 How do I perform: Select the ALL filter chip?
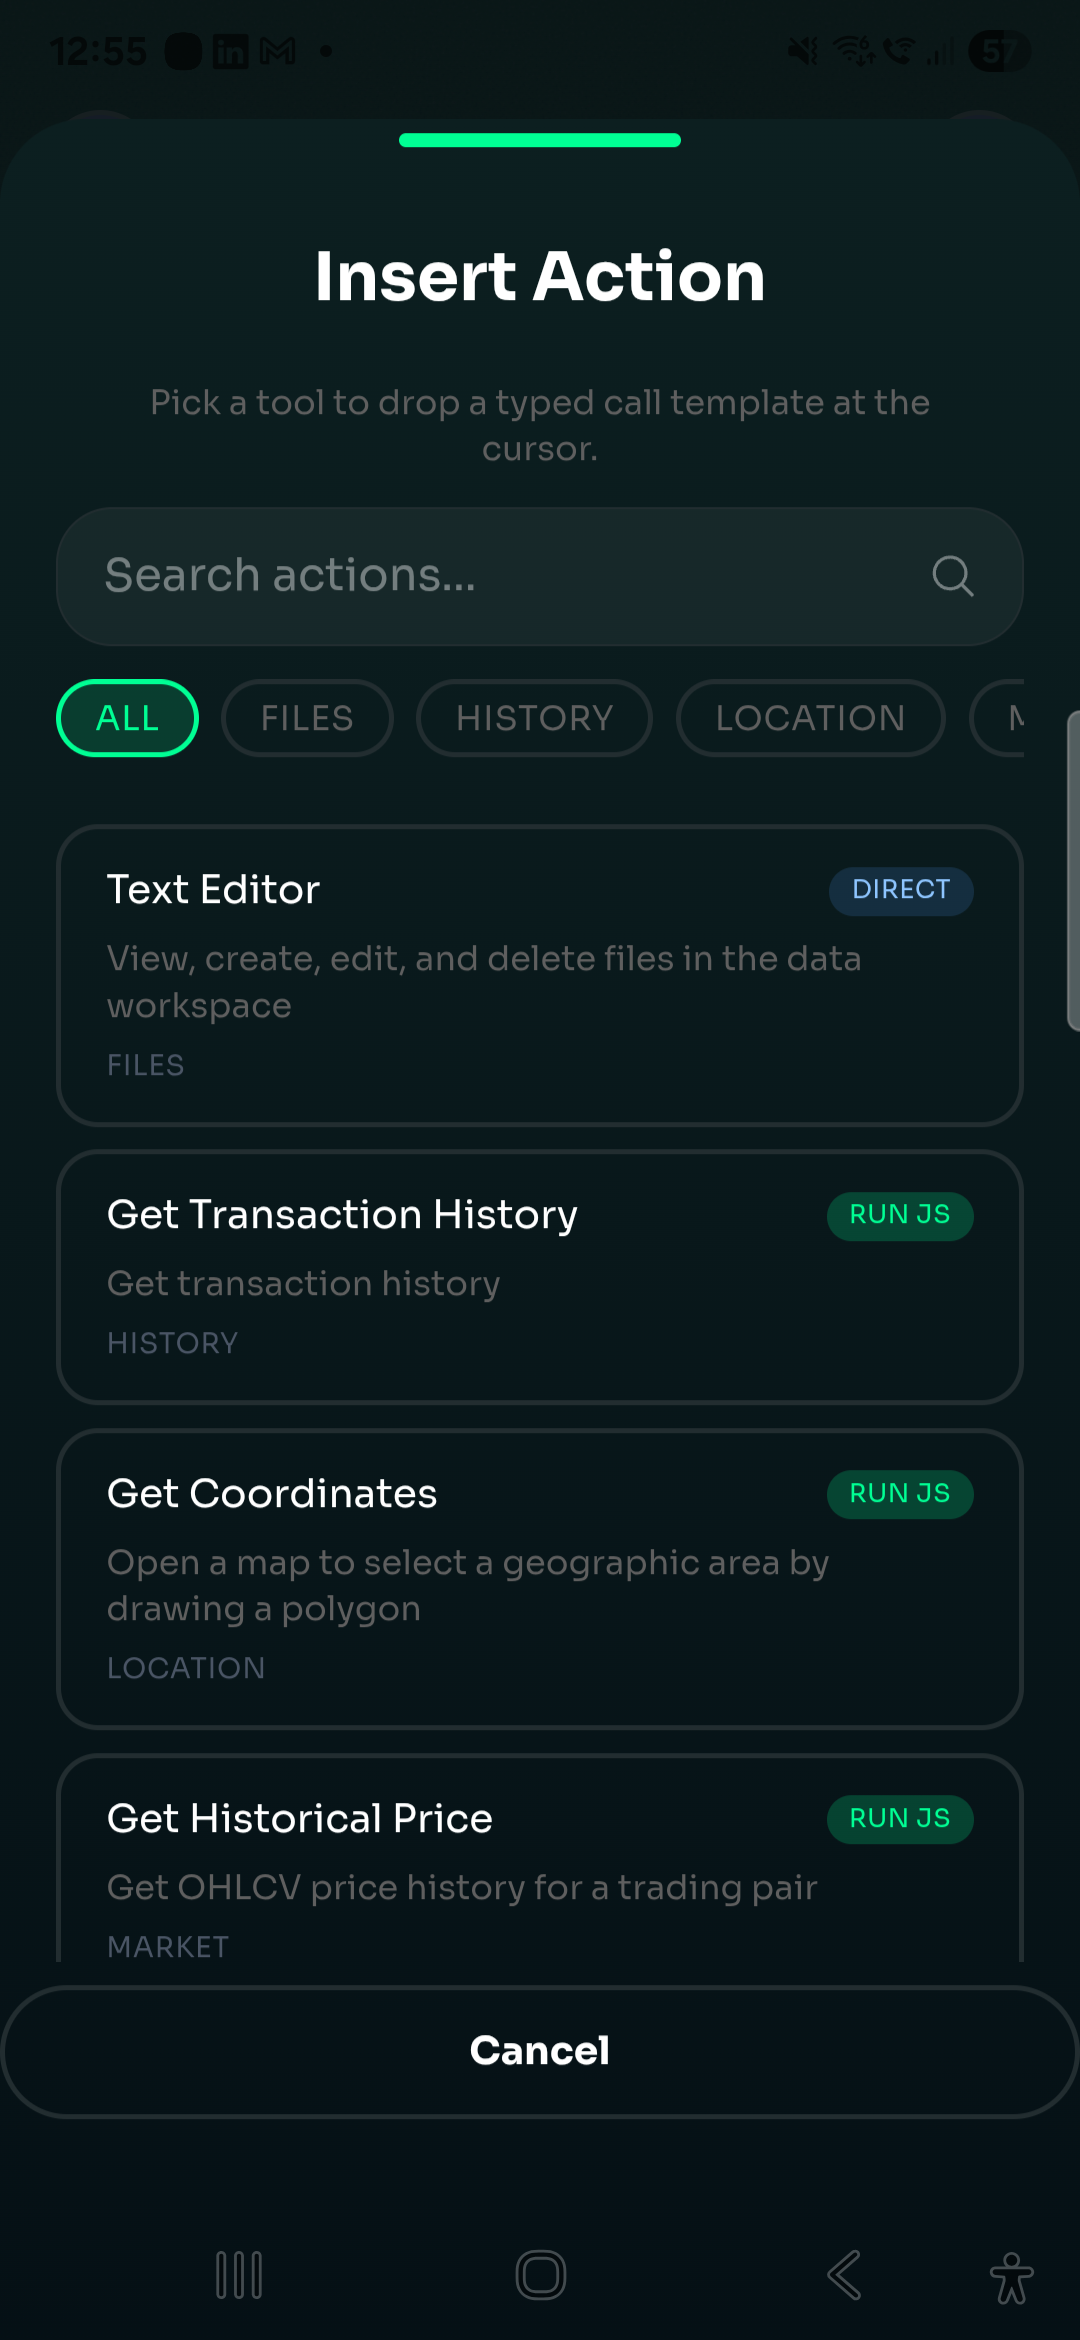[127, 718]
